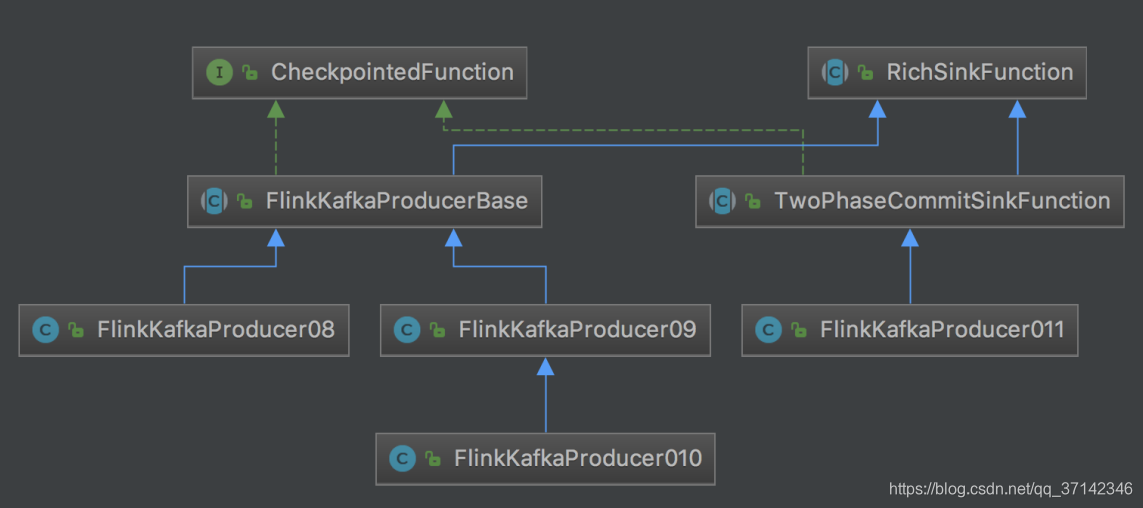The height and width of the screenshot is (508, 1143).
Task: Select the TwoPhaseCommitSinkFunction node label
Action: click(942, 200)
